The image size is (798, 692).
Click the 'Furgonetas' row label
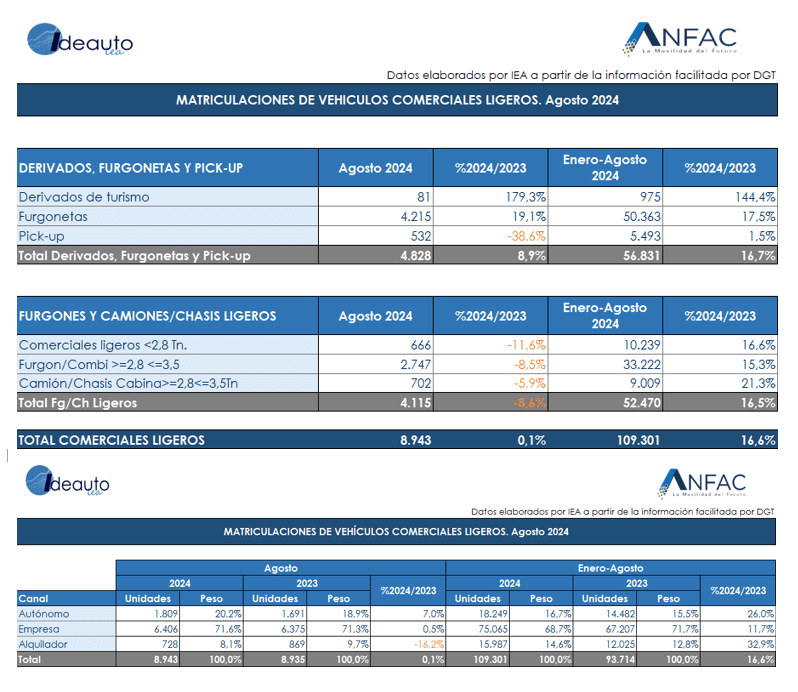[x=53, y=217]
